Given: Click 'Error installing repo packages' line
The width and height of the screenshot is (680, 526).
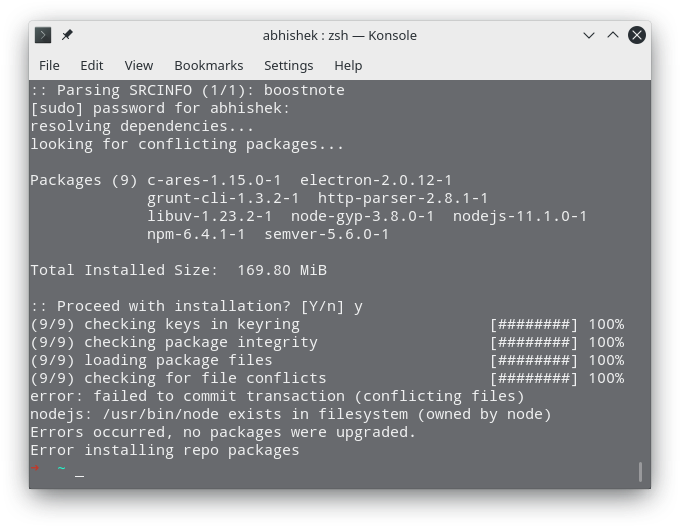Looking at the screenshot, I should click(x=165, y=451).
